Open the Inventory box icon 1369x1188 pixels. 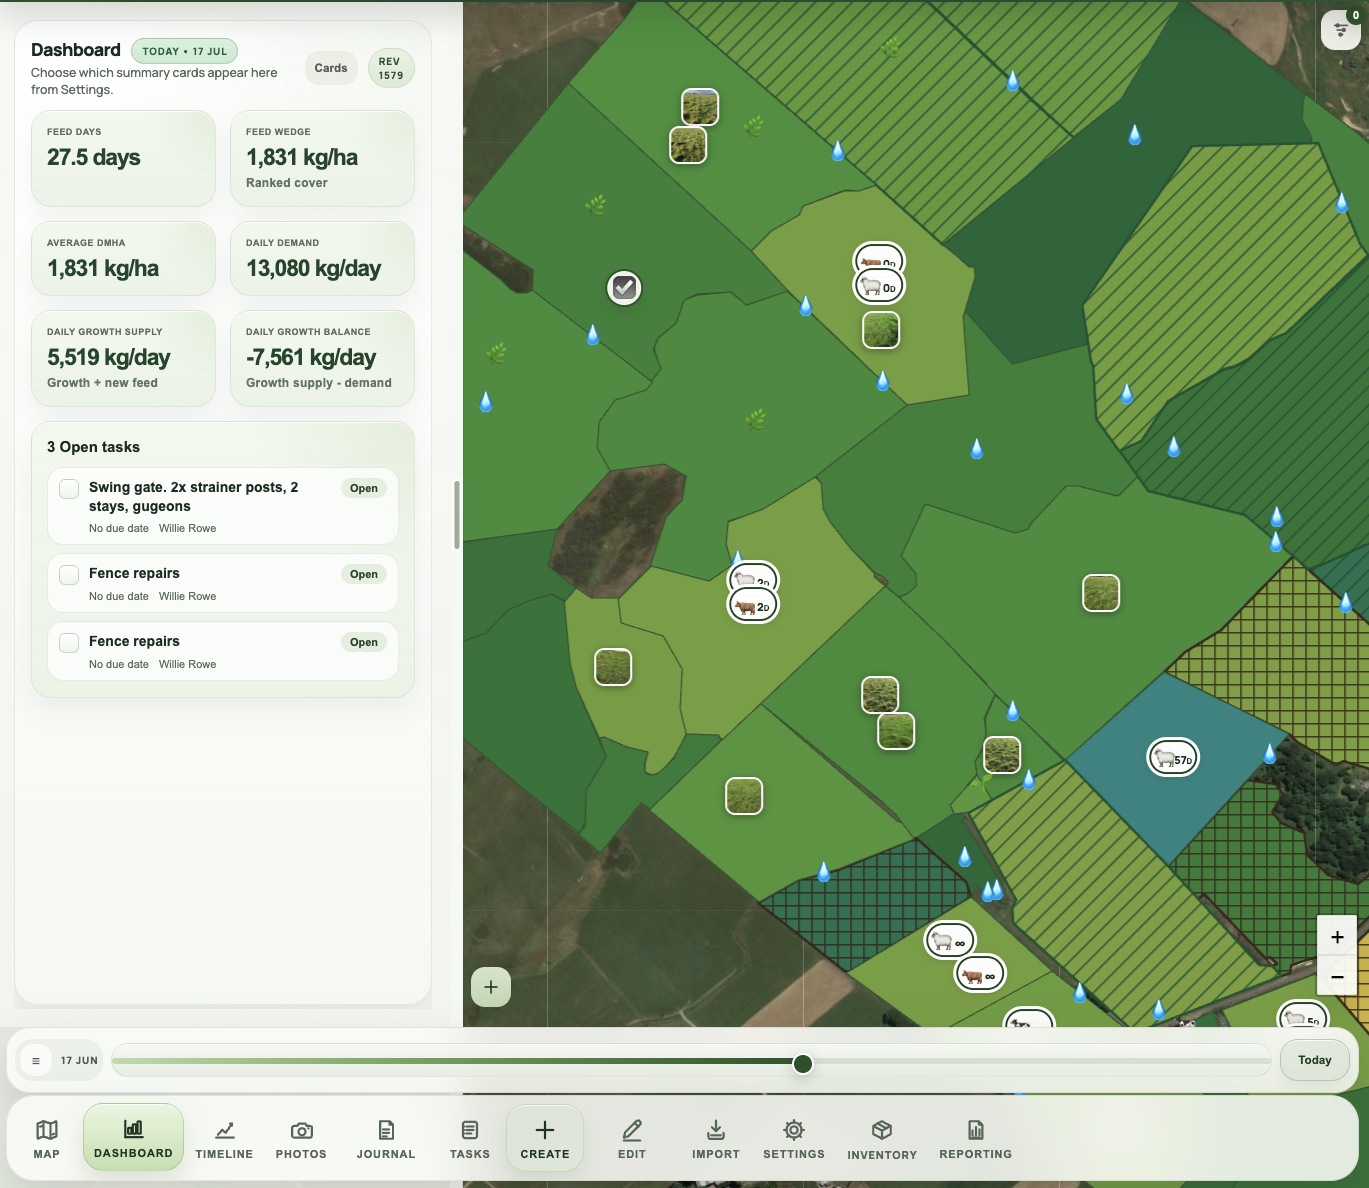click(x=882, y=1139)
